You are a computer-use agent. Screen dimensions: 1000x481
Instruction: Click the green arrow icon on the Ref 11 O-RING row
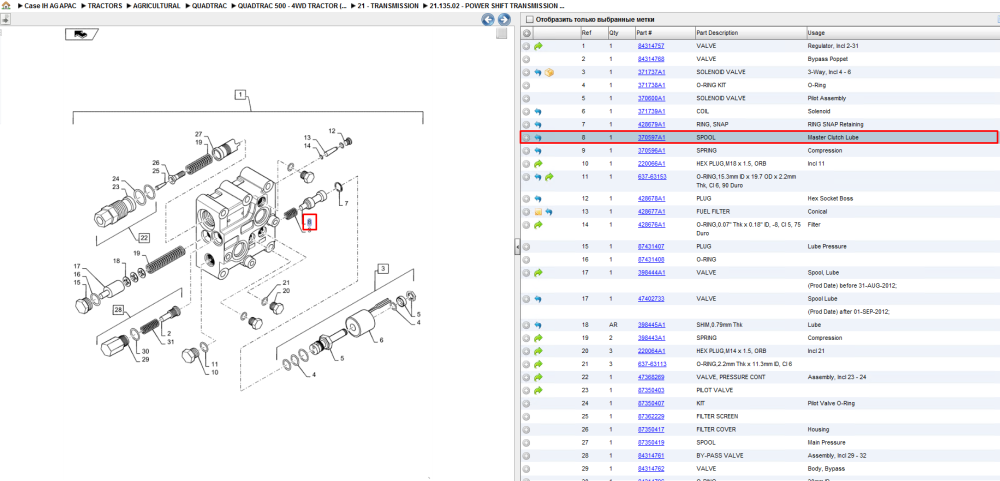(549, 177)
